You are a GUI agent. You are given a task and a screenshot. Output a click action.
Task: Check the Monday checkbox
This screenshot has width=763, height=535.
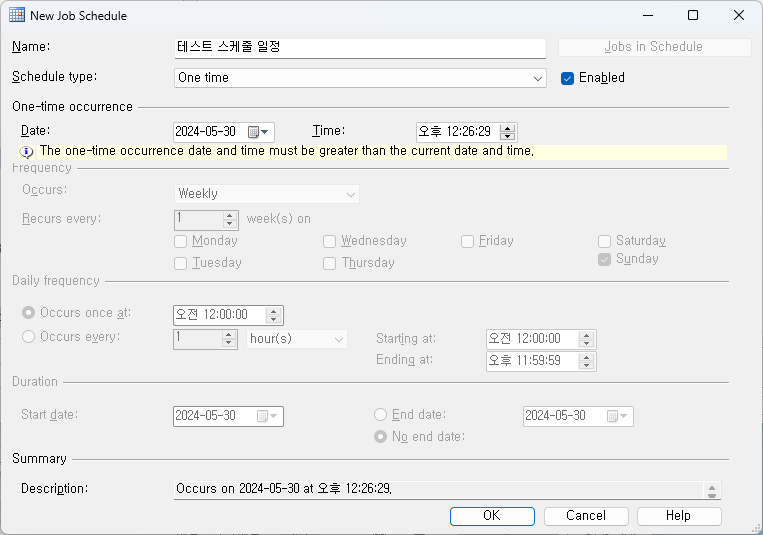(181, 241)
